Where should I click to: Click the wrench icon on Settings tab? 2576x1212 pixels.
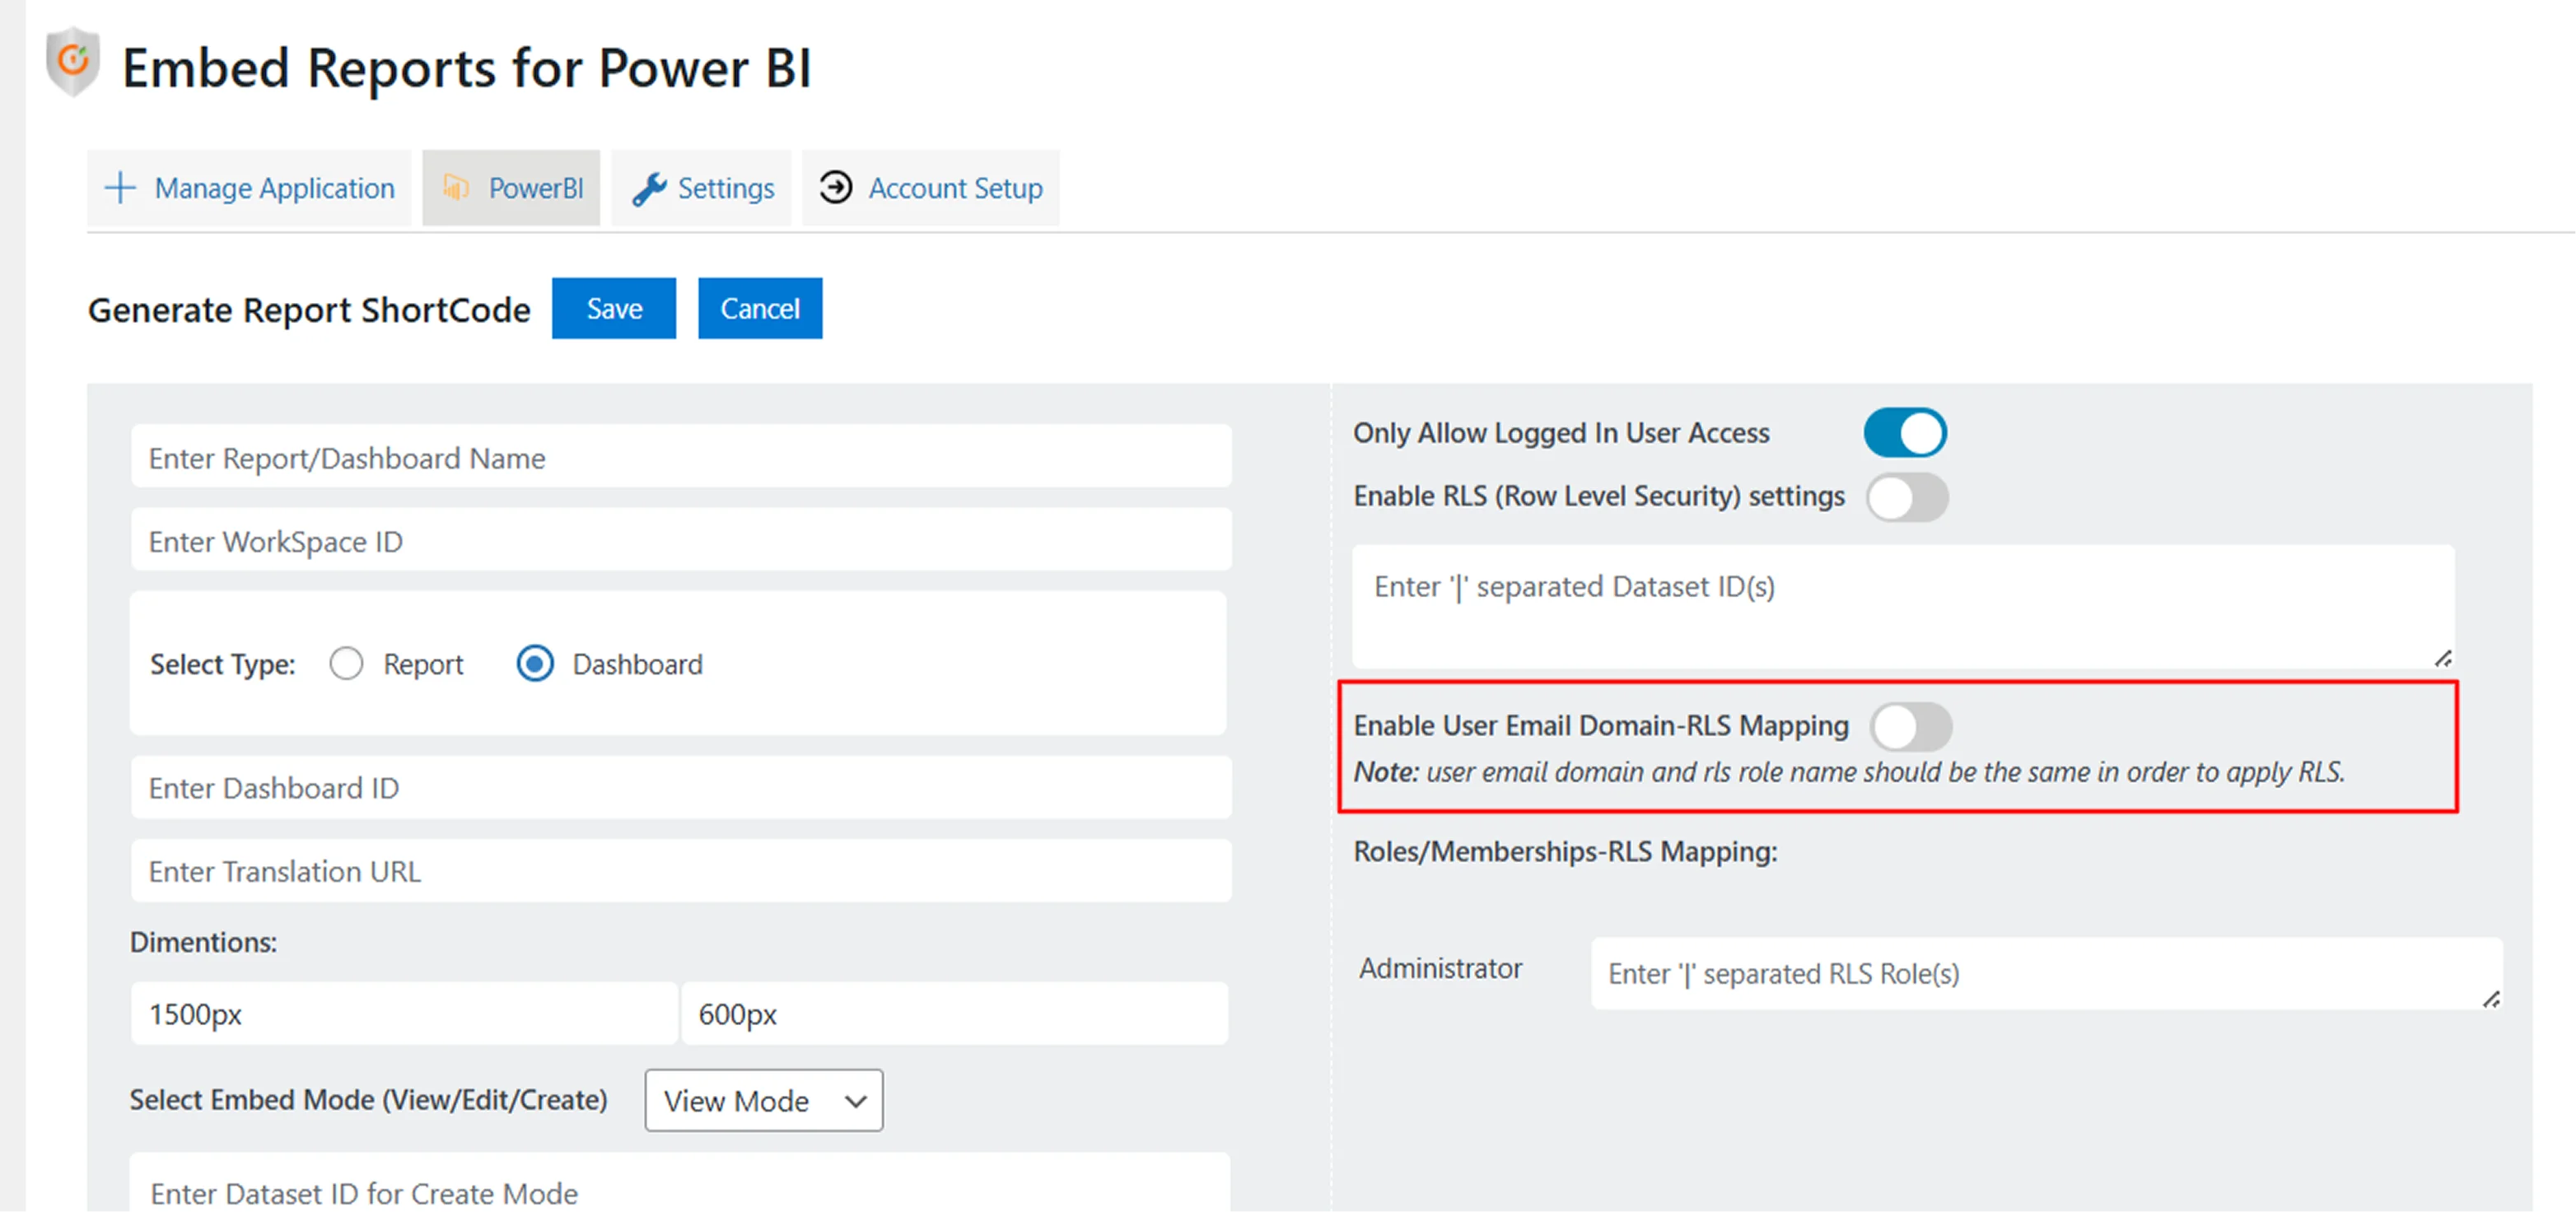(649, 188)
